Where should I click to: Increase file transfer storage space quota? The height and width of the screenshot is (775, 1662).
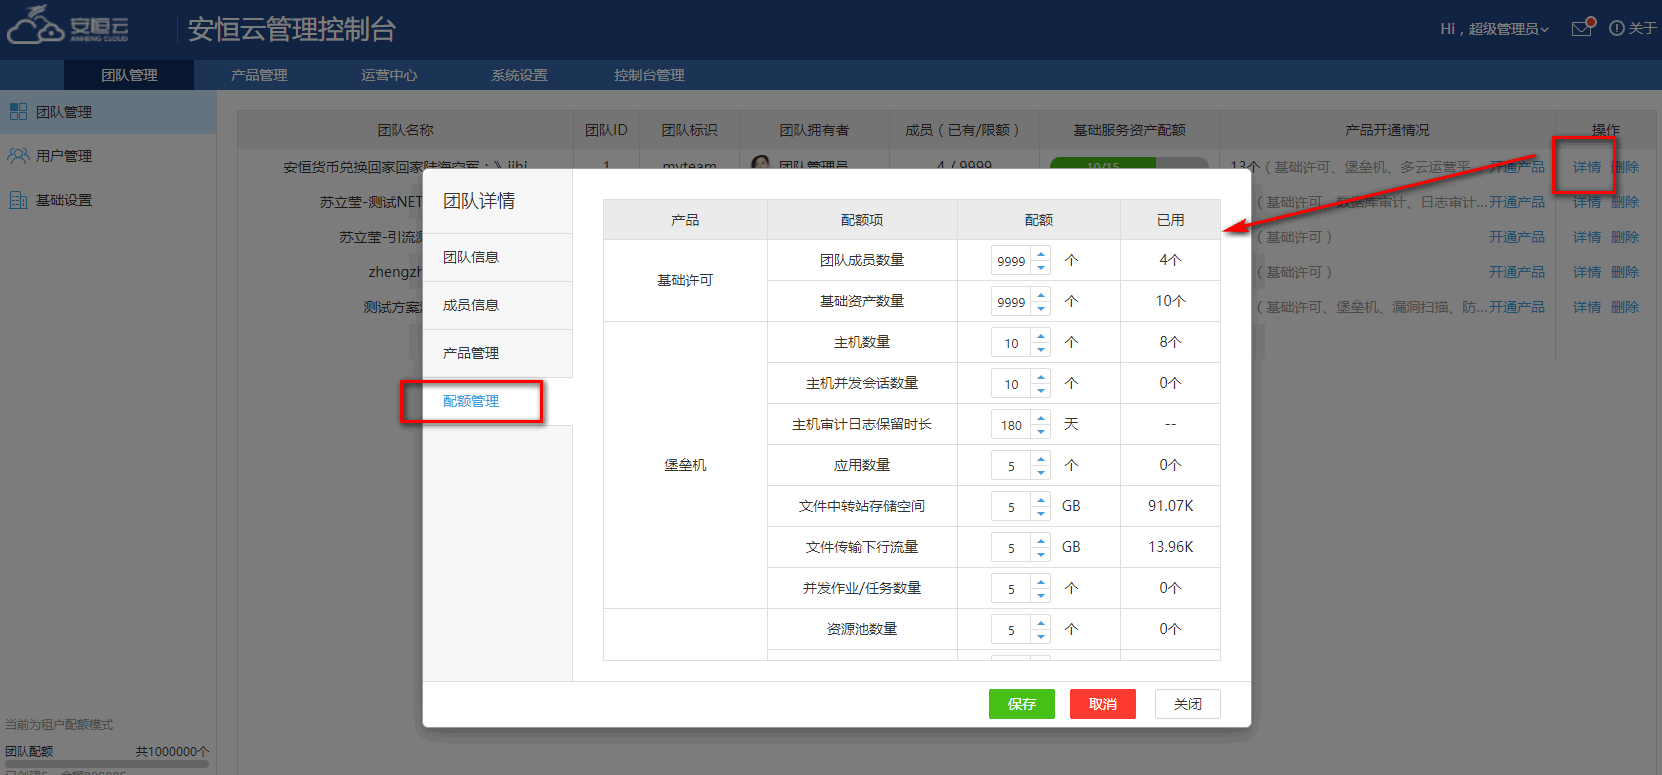click(1041, 500)
